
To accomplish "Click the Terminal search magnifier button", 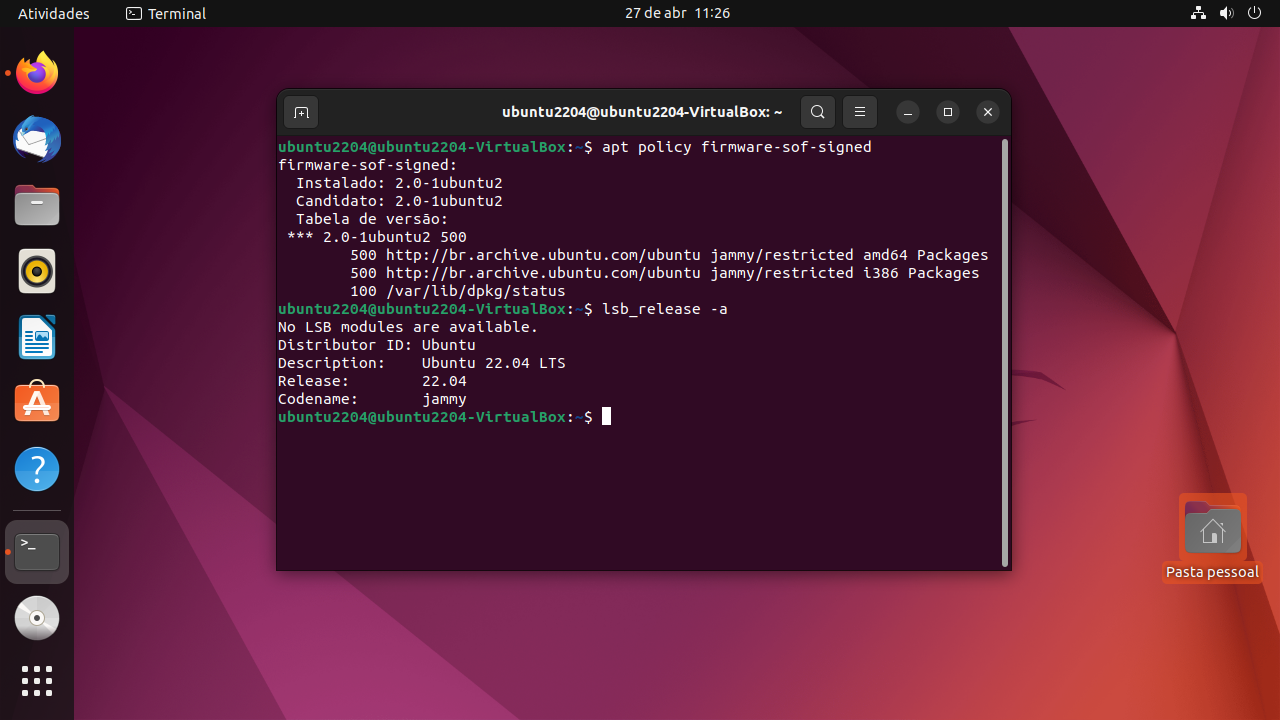I will coord(818,112).
